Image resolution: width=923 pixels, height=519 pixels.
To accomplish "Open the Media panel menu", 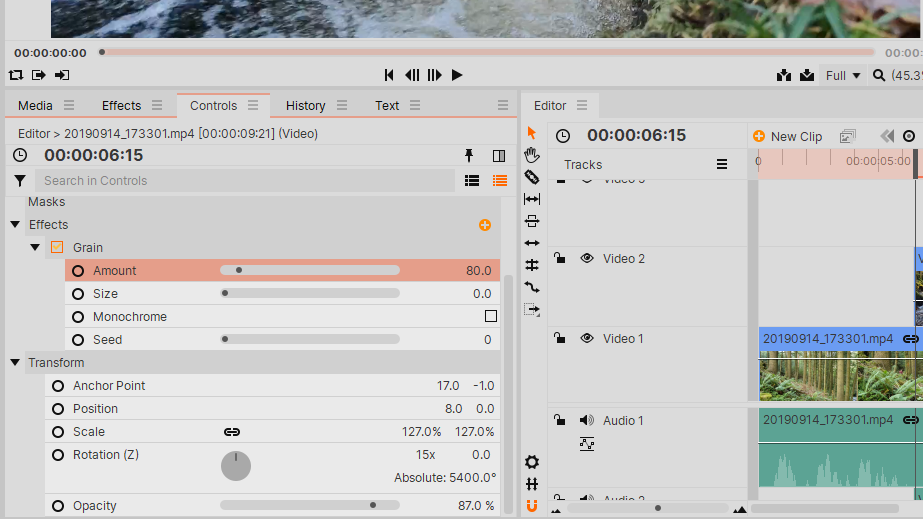I will (x=69, y=105).
